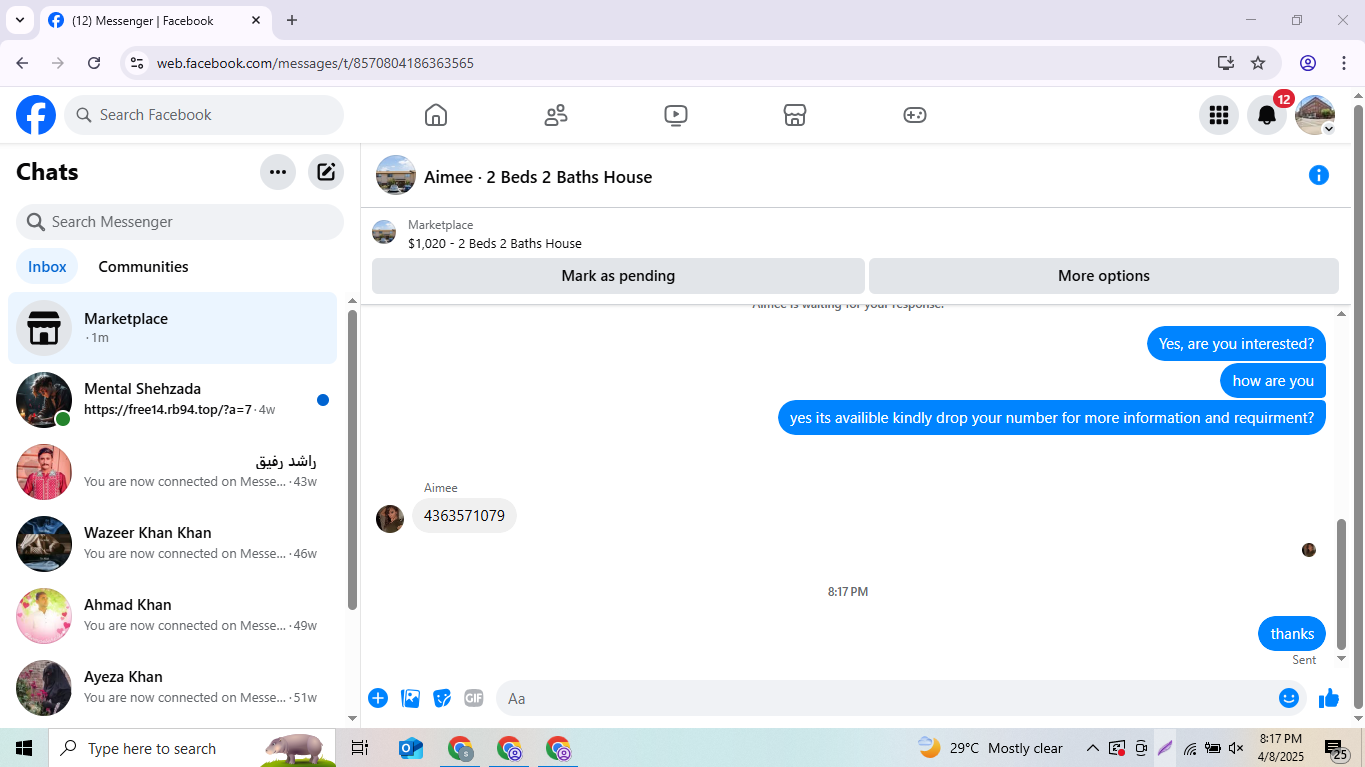Open the Wazeer Khan Khan chat
This screenshot has height=767, width=1365.
click(172, 544)
